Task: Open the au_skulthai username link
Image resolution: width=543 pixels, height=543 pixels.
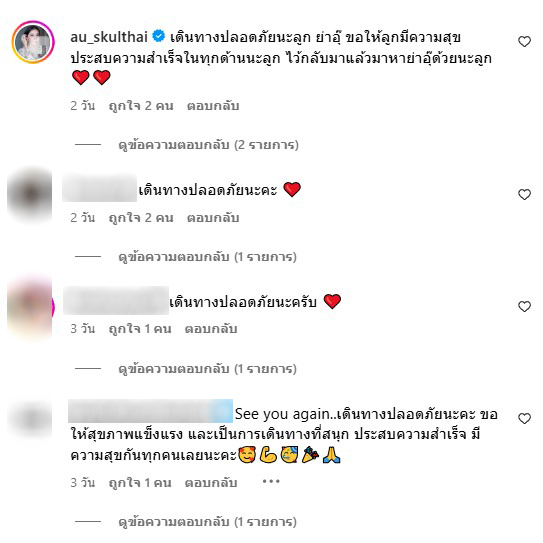Action: tap(109, 37)
